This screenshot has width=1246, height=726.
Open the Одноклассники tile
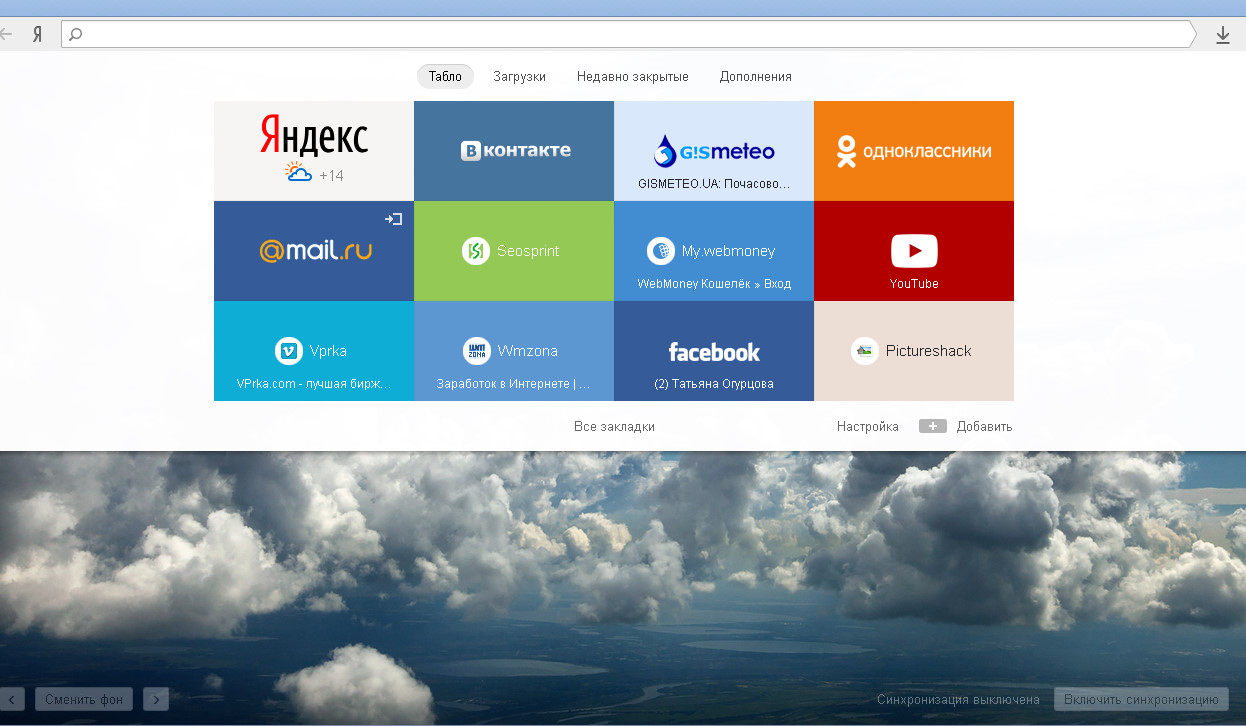tap(914, 151)
